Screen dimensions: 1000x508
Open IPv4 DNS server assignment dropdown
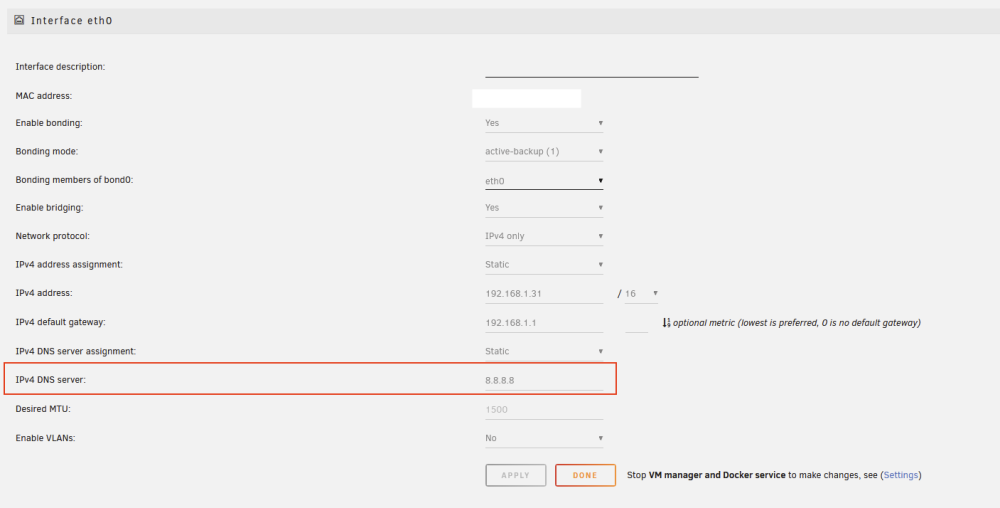click(x=544, y=351)
